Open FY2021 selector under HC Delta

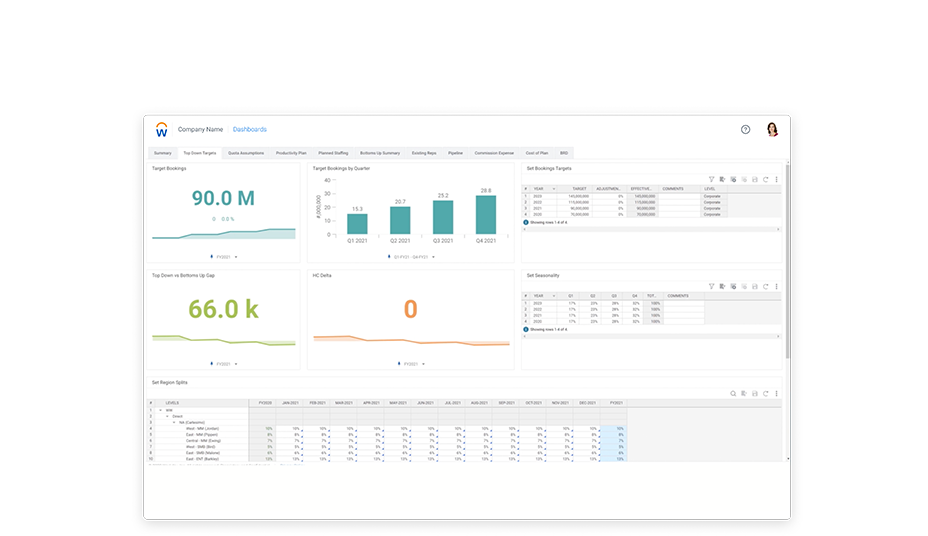tap(411, 364)
